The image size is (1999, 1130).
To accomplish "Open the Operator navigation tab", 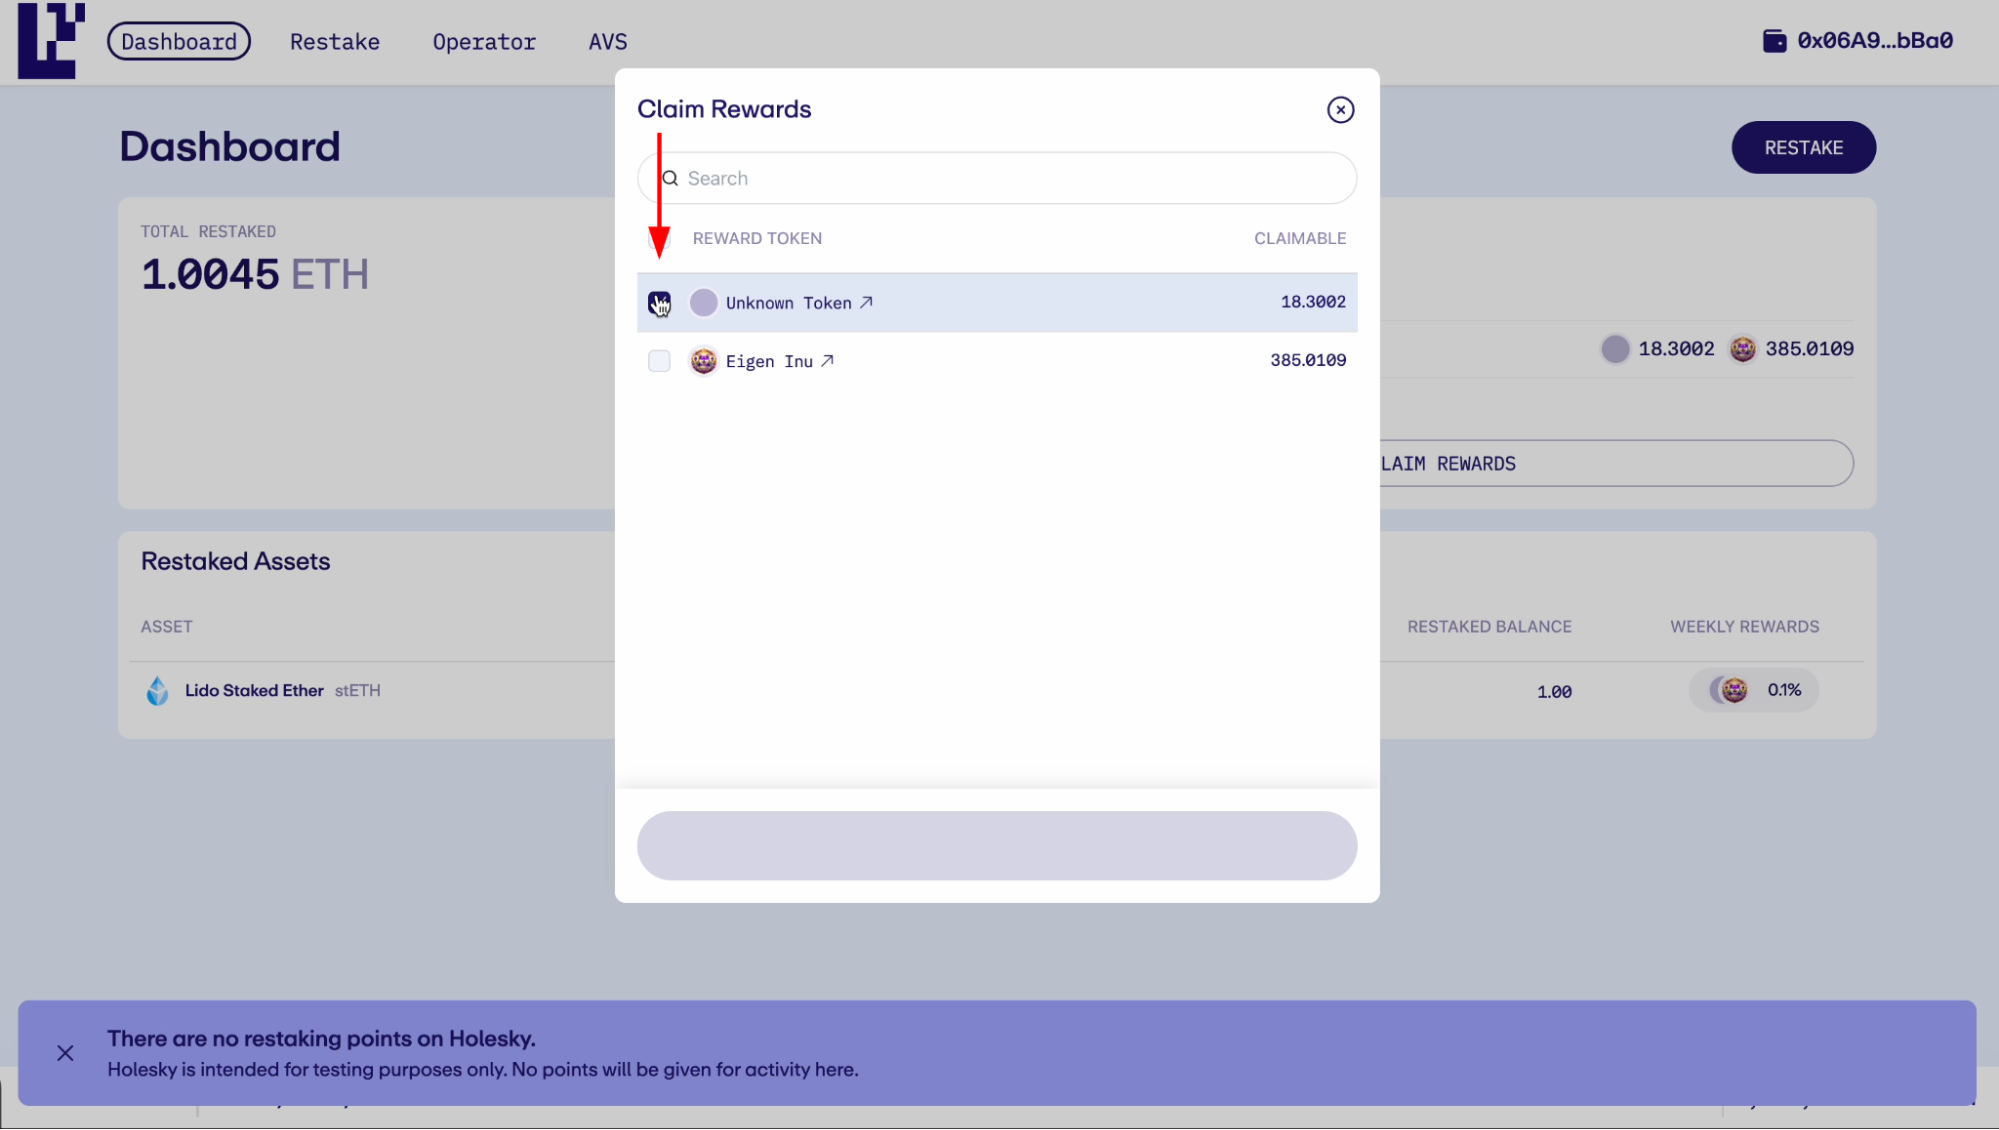I will click(485, 40).
